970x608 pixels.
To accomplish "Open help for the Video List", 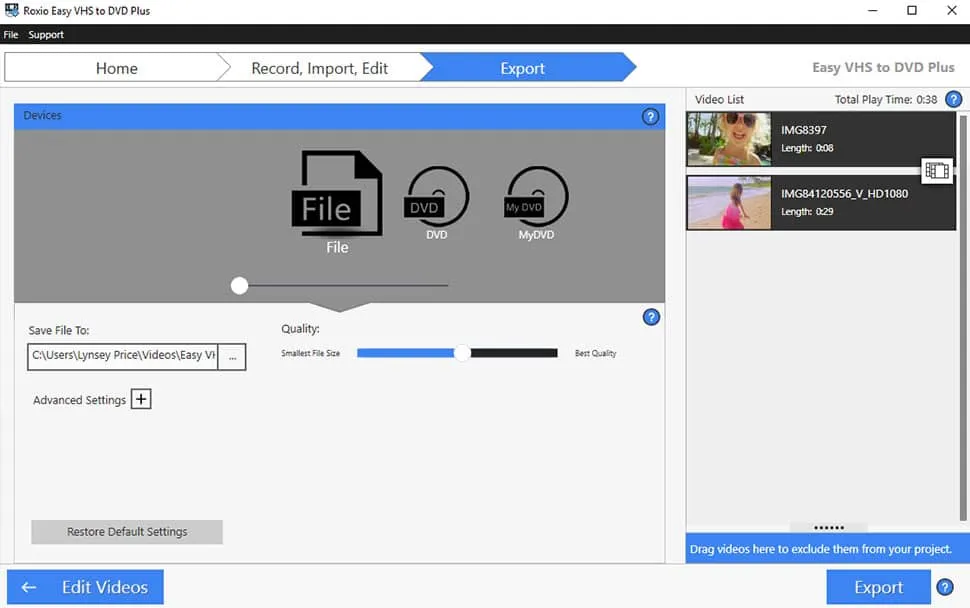I will click(954, 99).
